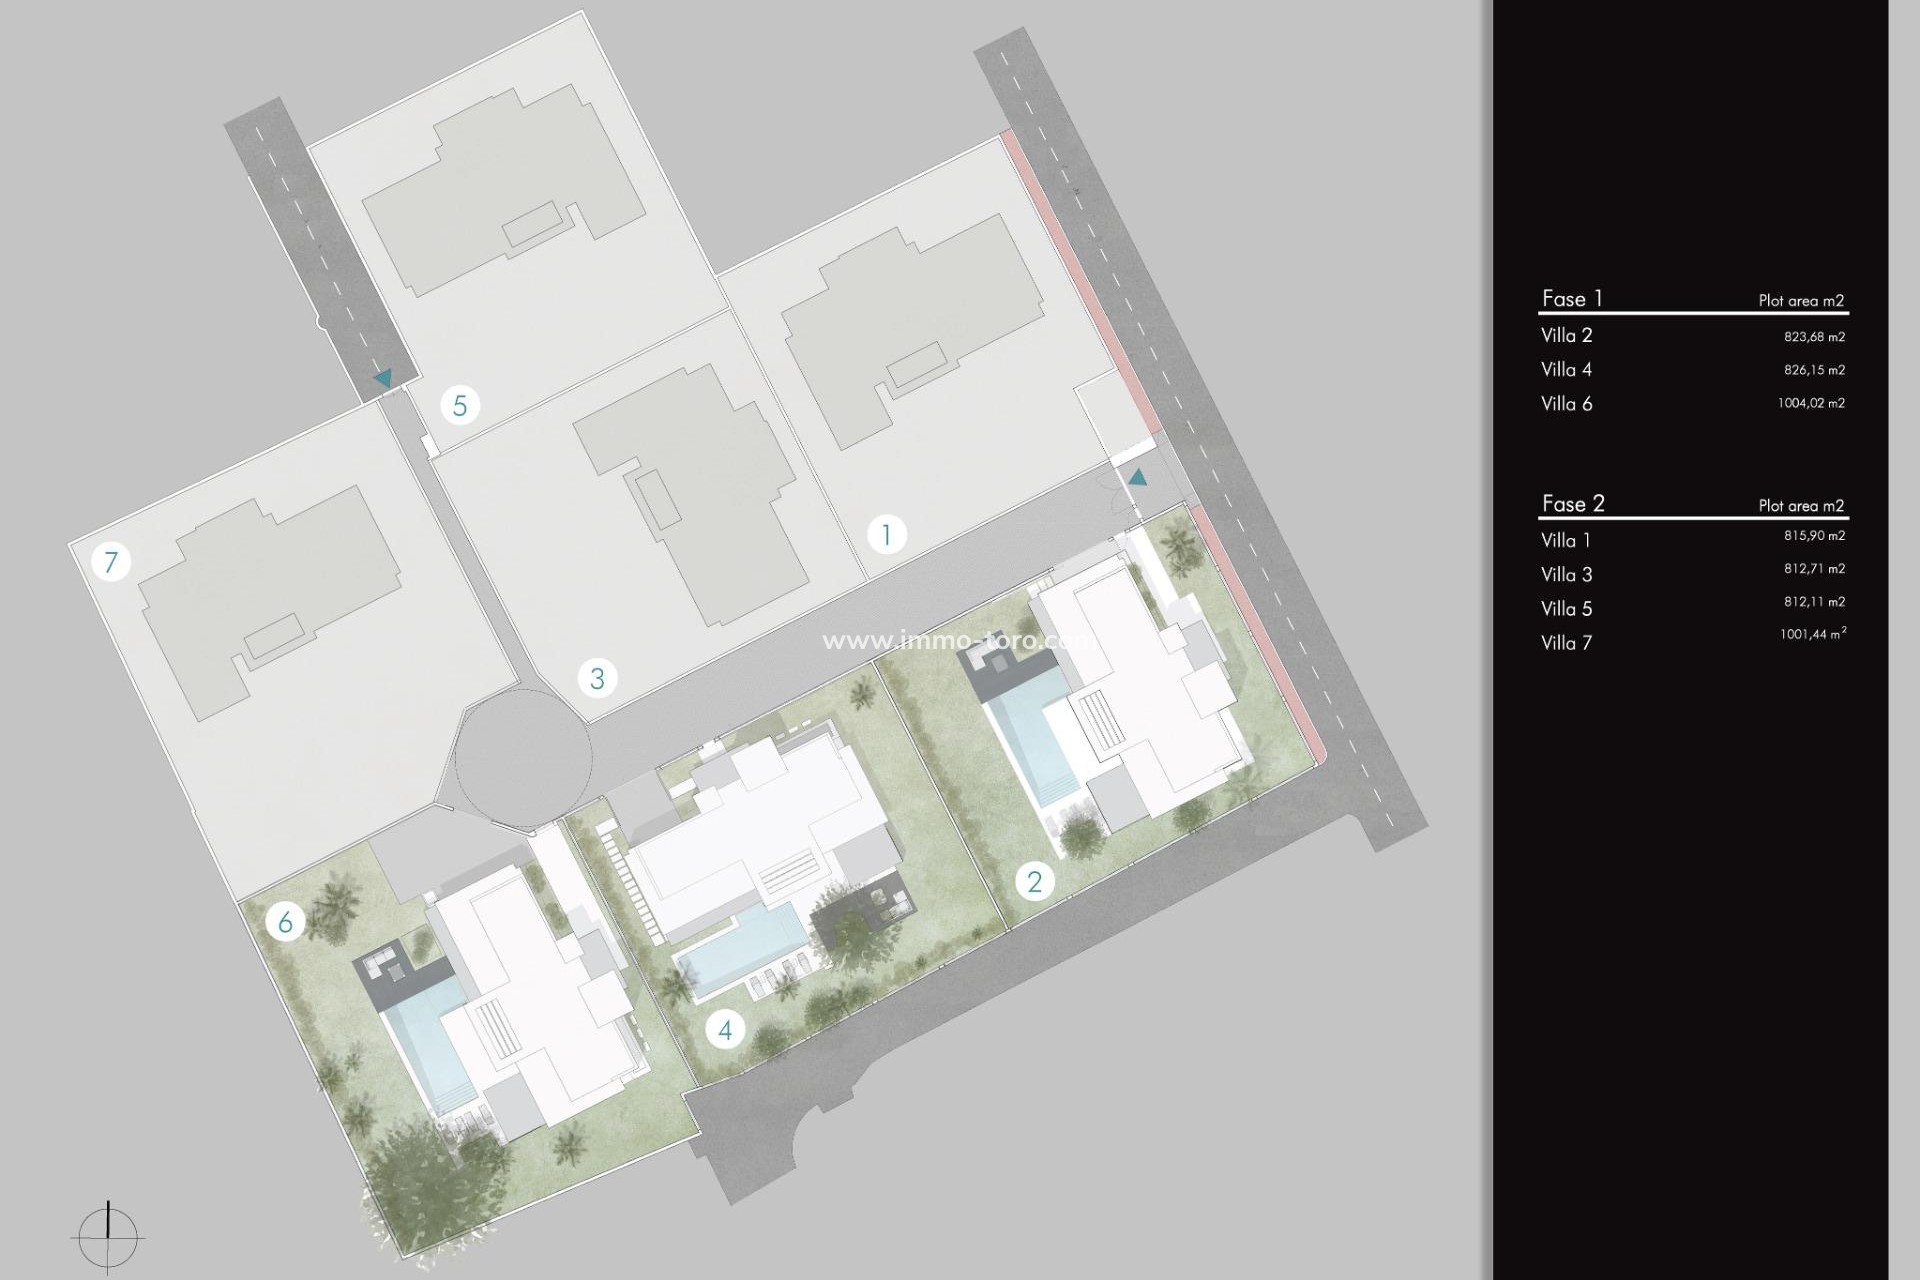Toggle the blue entrance arrow near Villa 1
This screenshot has width=1920, height=1280.
pyautogui.click(x=1138, y=477)
